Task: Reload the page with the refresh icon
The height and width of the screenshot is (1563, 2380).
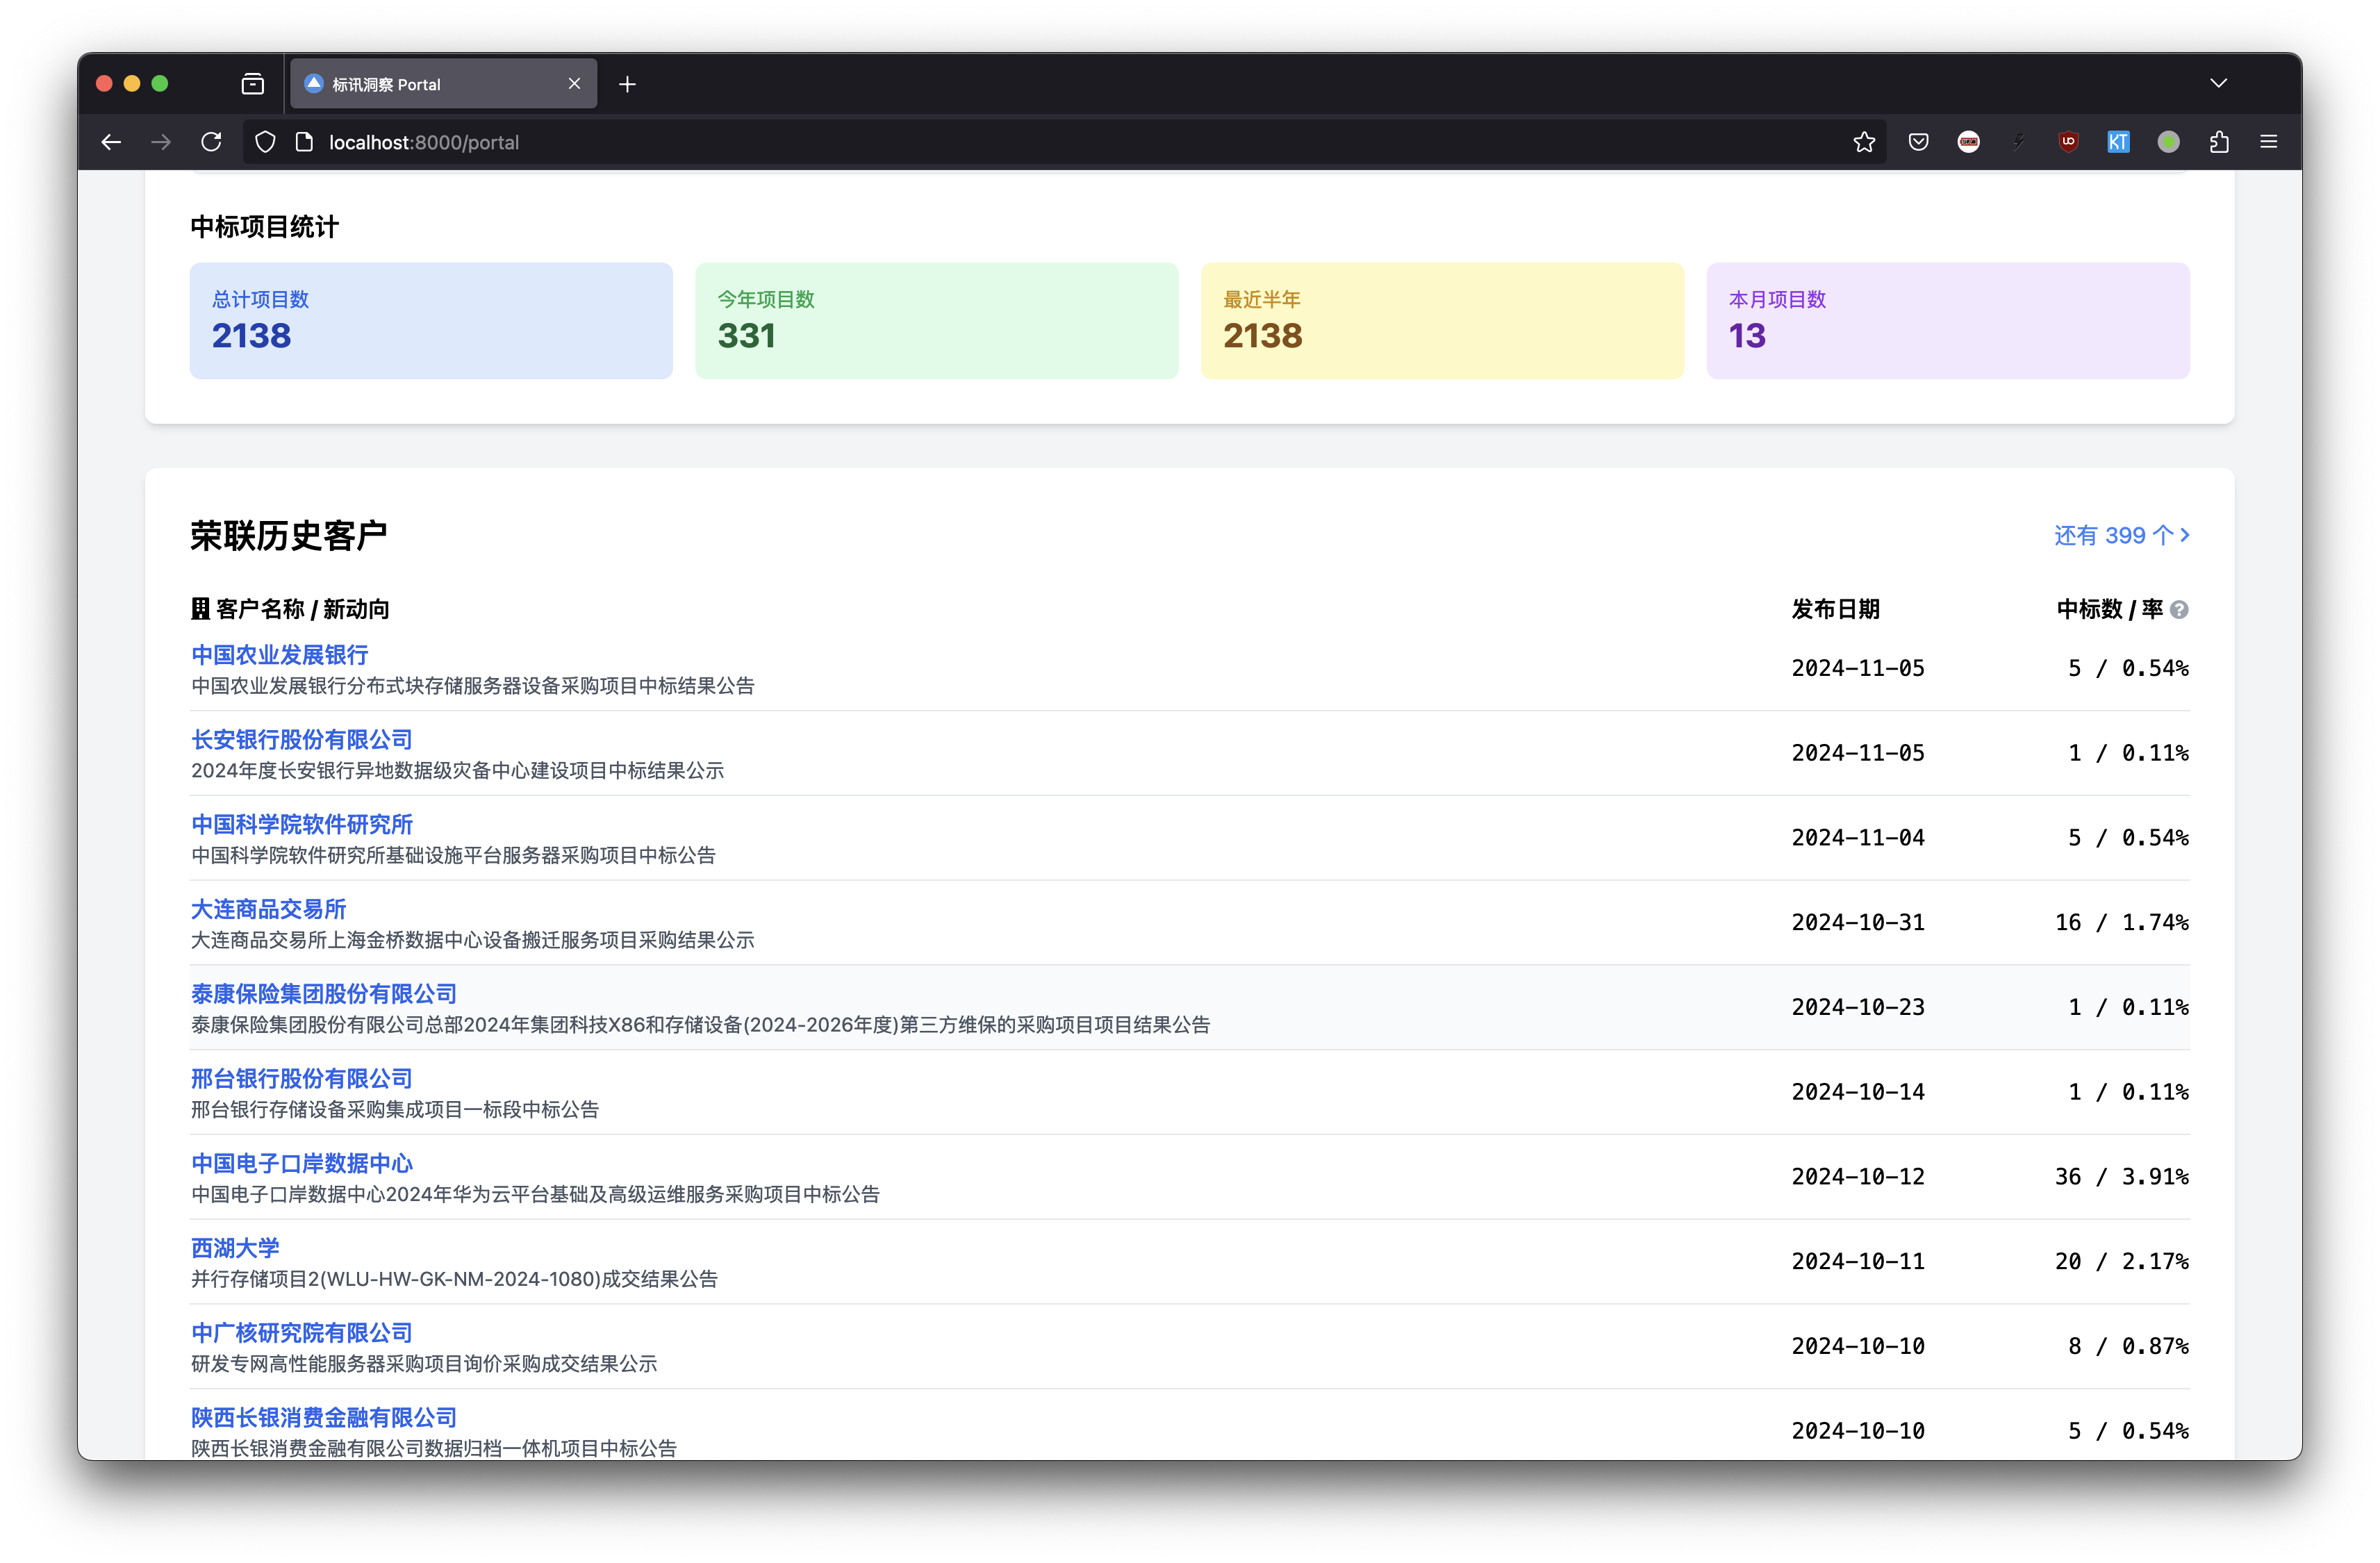Action: pos(211,142)
